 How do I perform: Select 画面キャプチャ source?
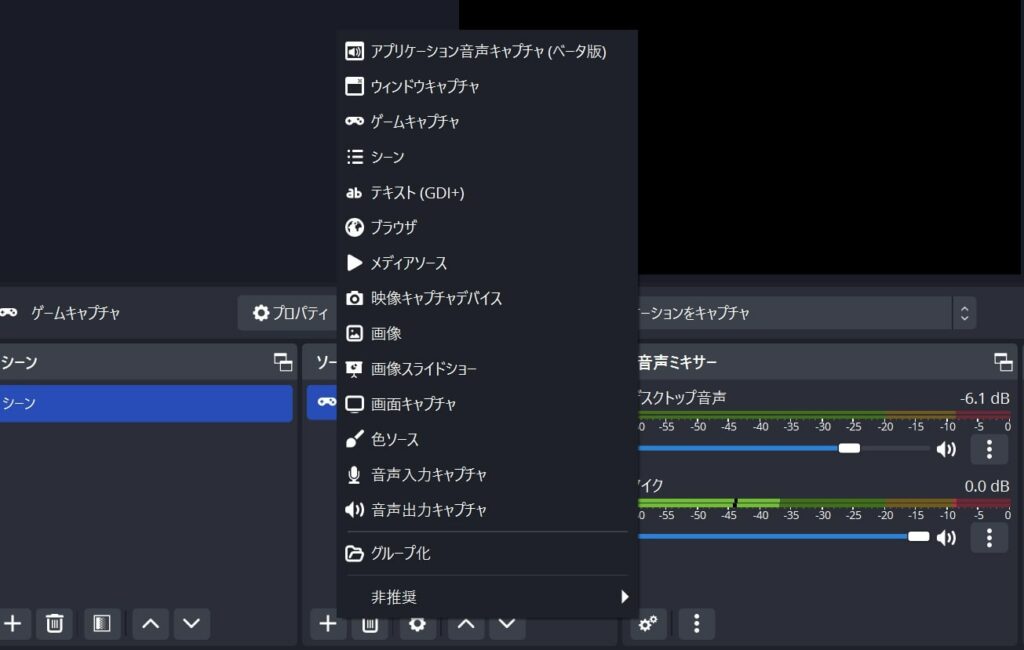tap(487, 404)
